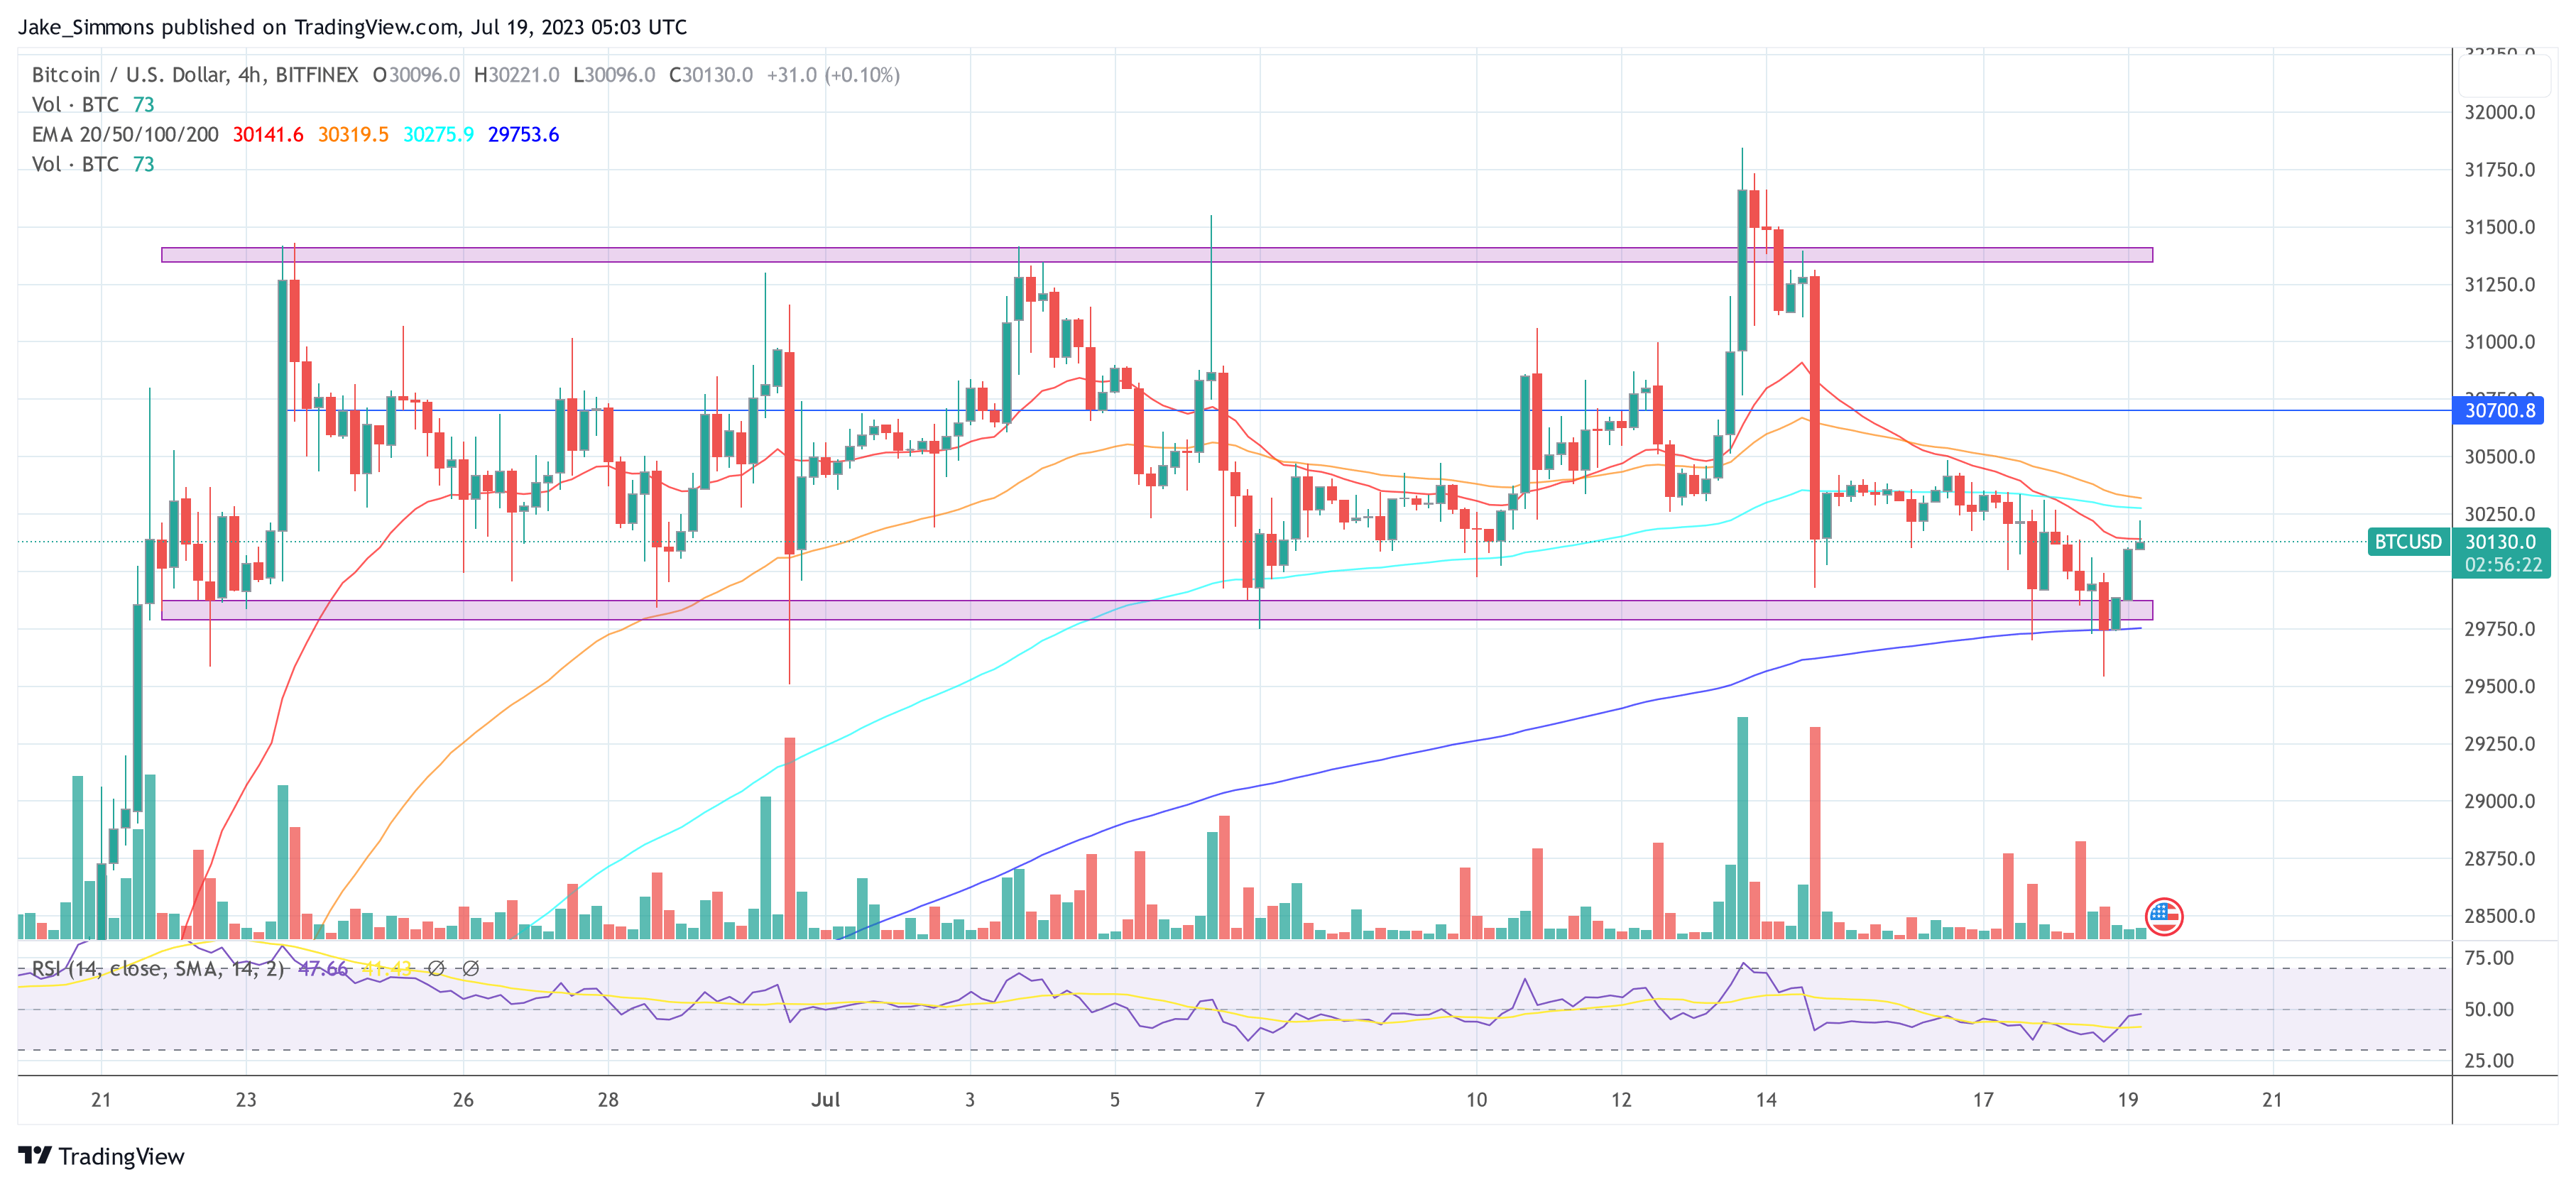Click the TradingView logo at bottom
2576x1187 pixels.
coord(101,1156)
